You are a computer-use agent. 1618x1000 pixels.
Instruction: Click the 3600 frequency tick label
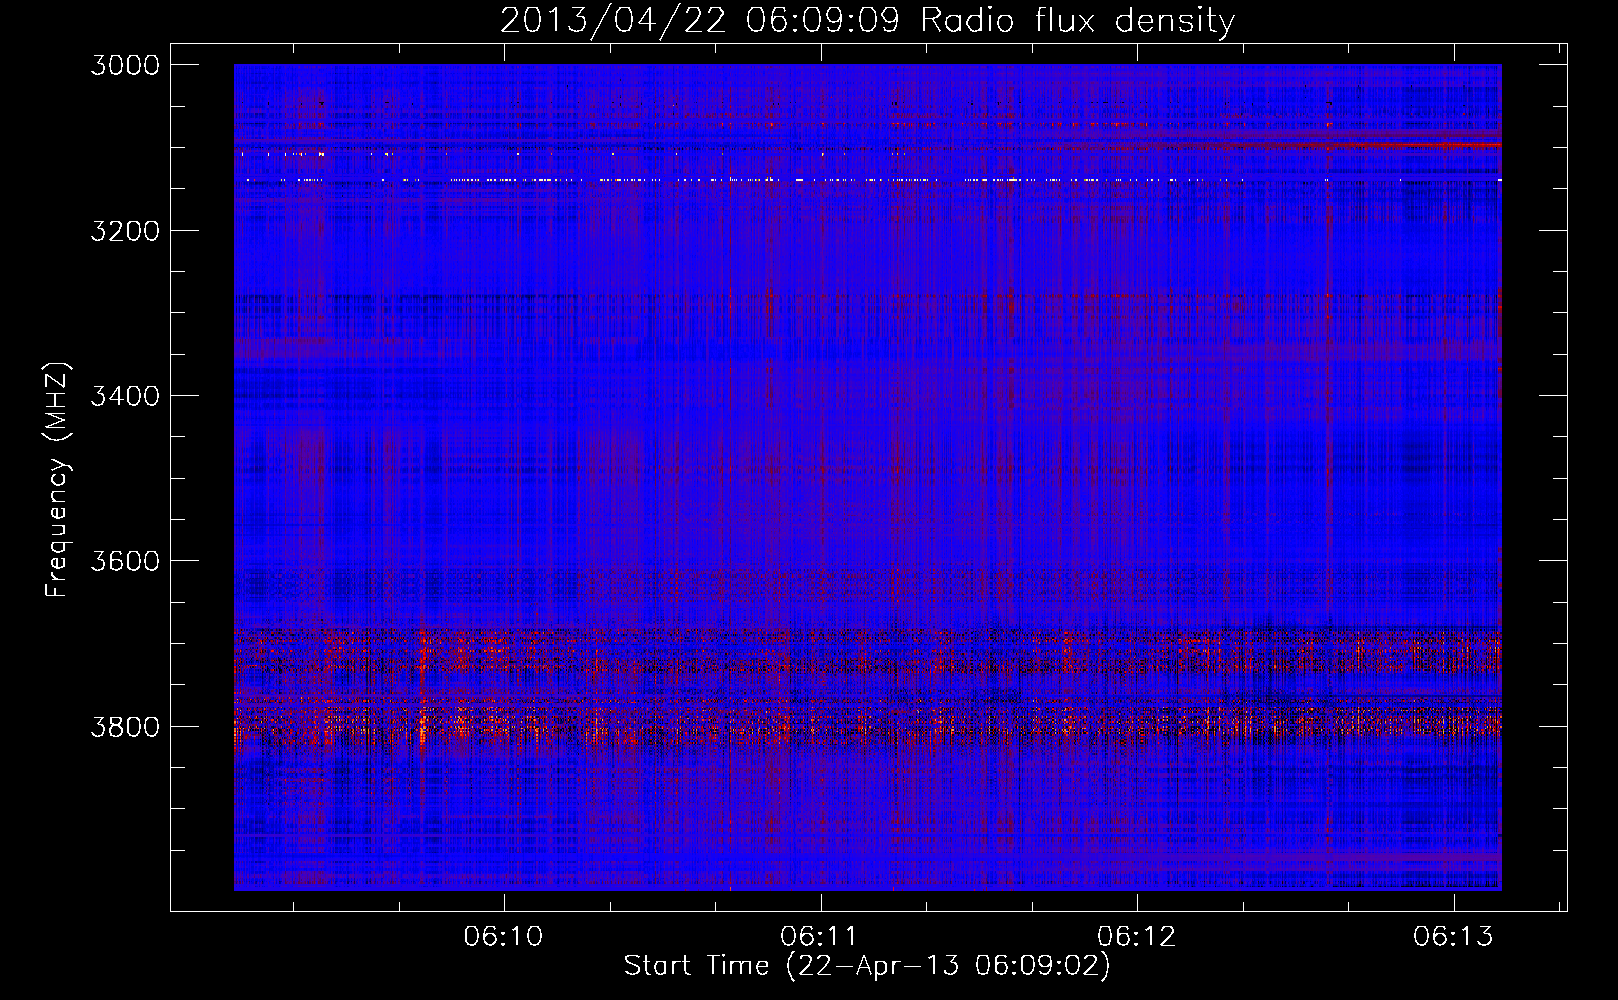[125, 561]
